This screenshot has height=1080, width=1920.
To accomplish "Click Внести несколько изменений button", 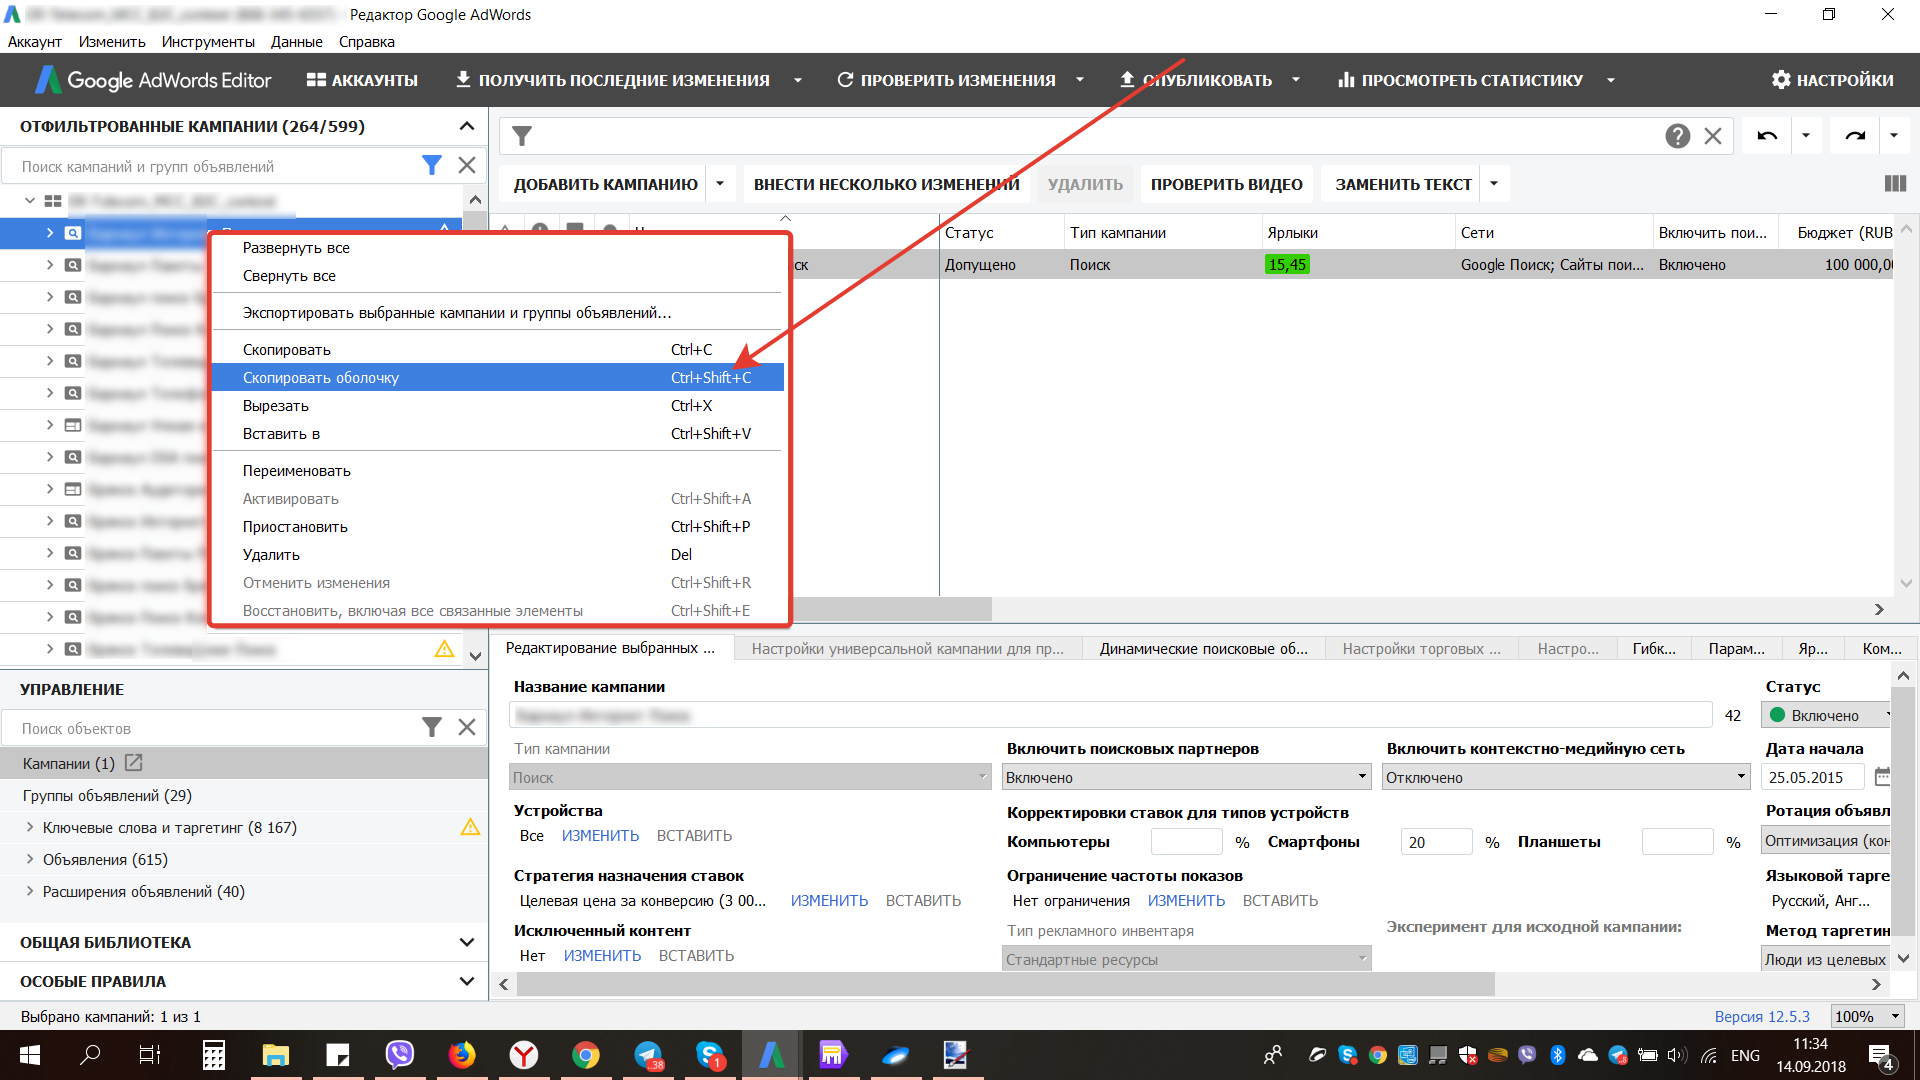I will click(886, 184).
